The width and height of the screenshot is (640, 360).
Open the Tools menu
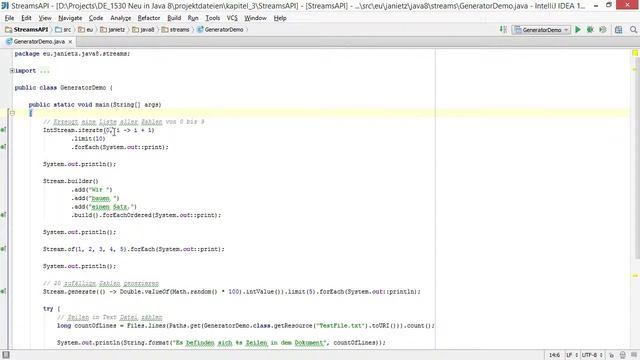coord(213,18)
